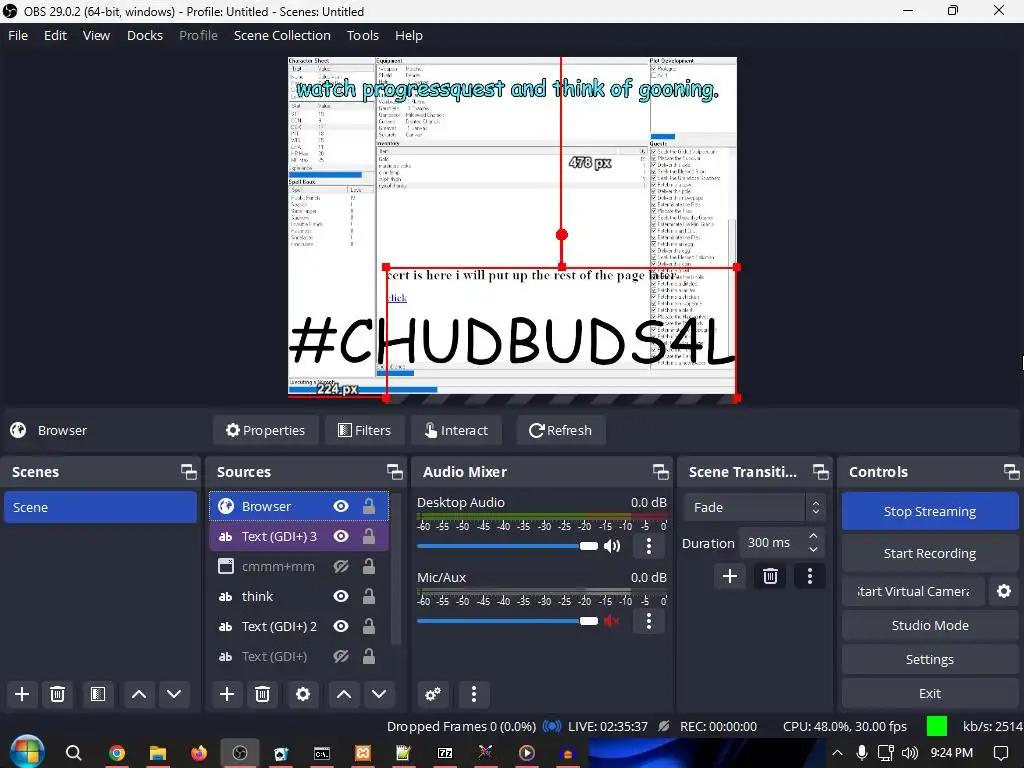Screen dimensions: 1024x768
Task: Pop out the Controls dock icon
Action: [1012, 472]
